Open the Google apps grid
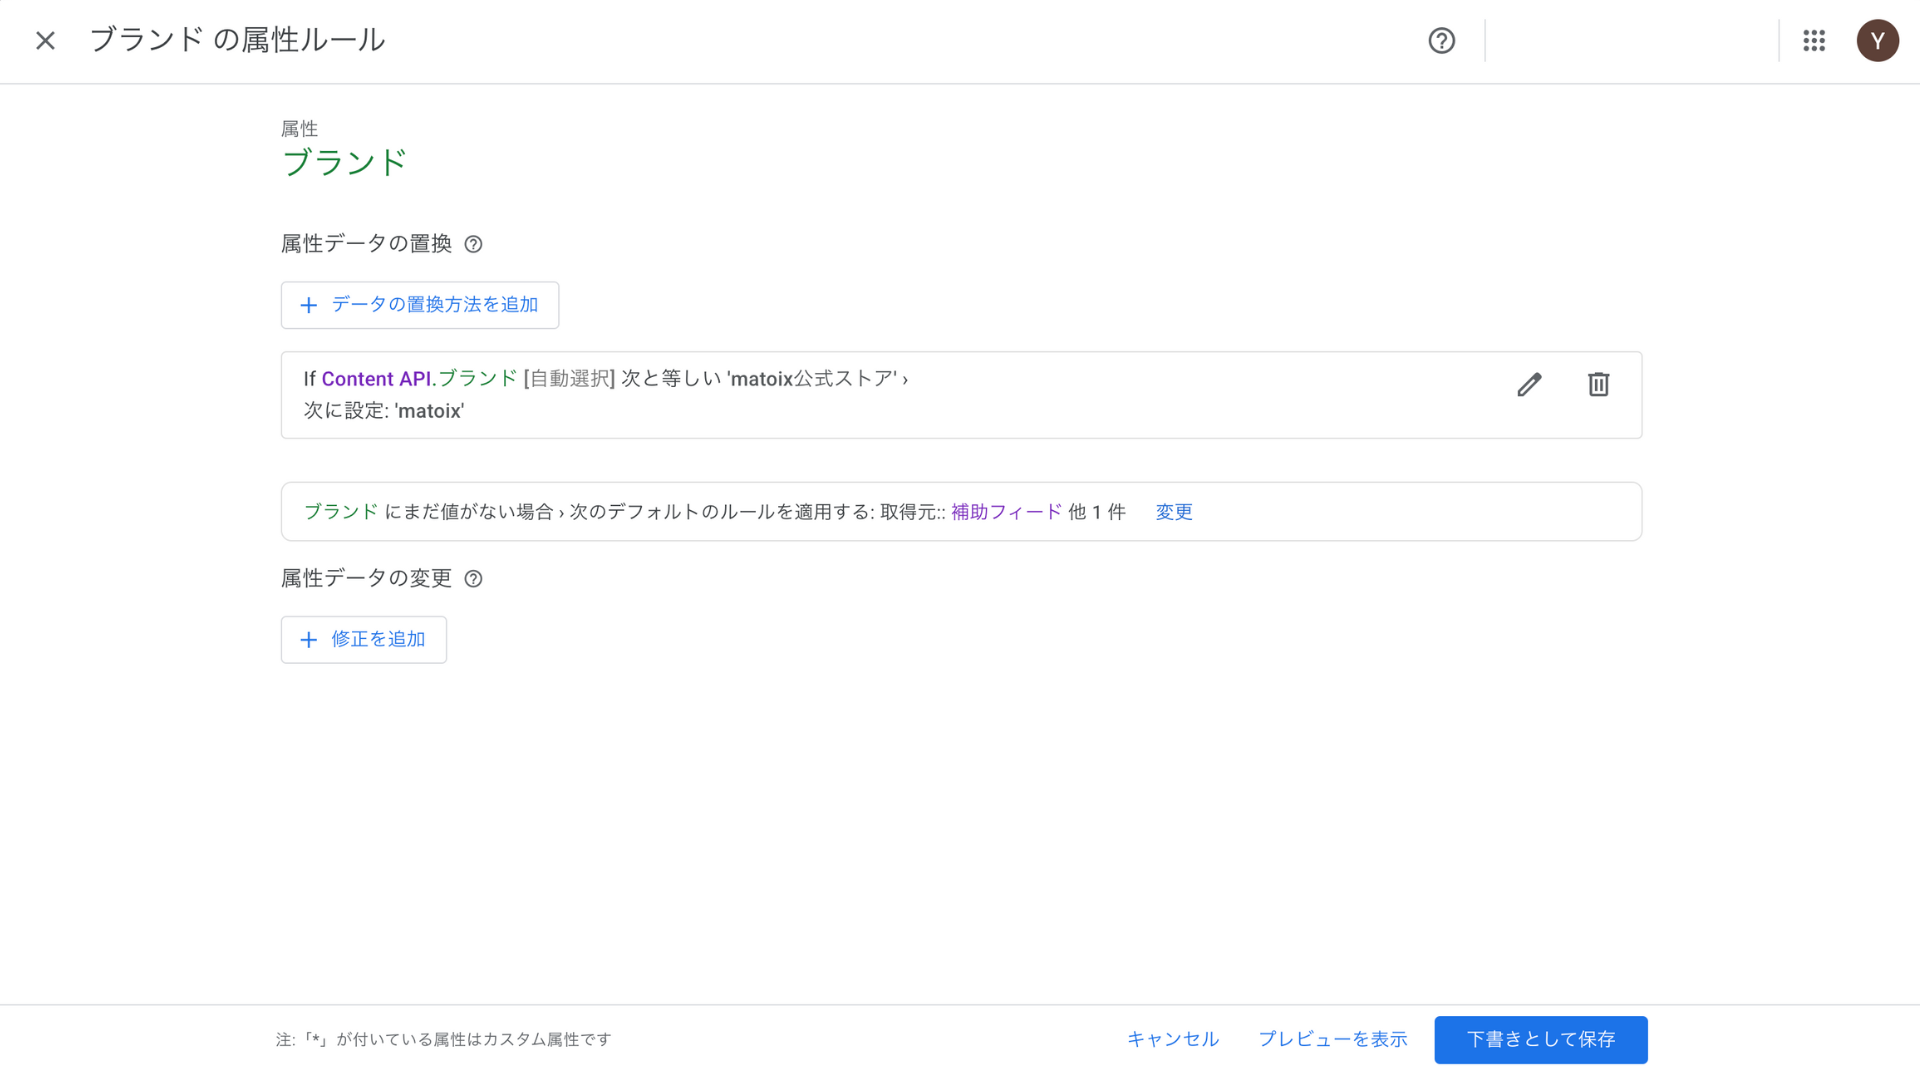 click(x=1814, y=41)
